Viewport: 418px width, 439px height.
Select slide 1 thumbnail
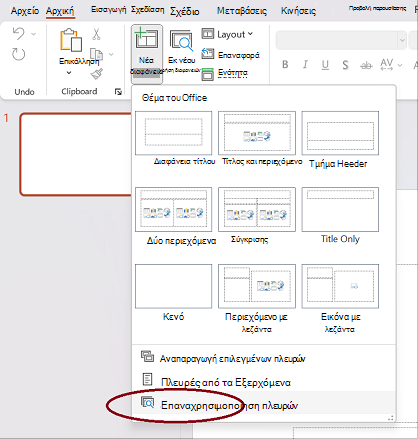[76, 154]
